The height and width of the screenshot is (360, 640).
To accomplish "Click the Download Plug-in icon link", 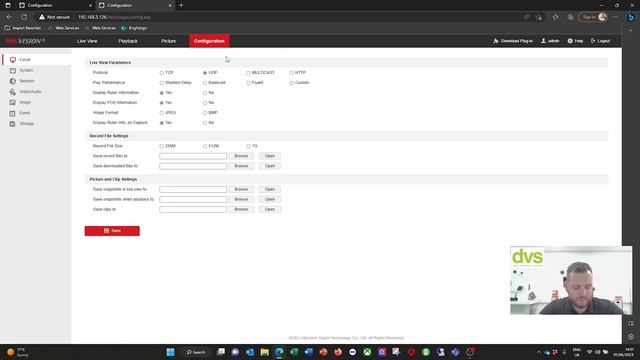I will coord(496,41).
